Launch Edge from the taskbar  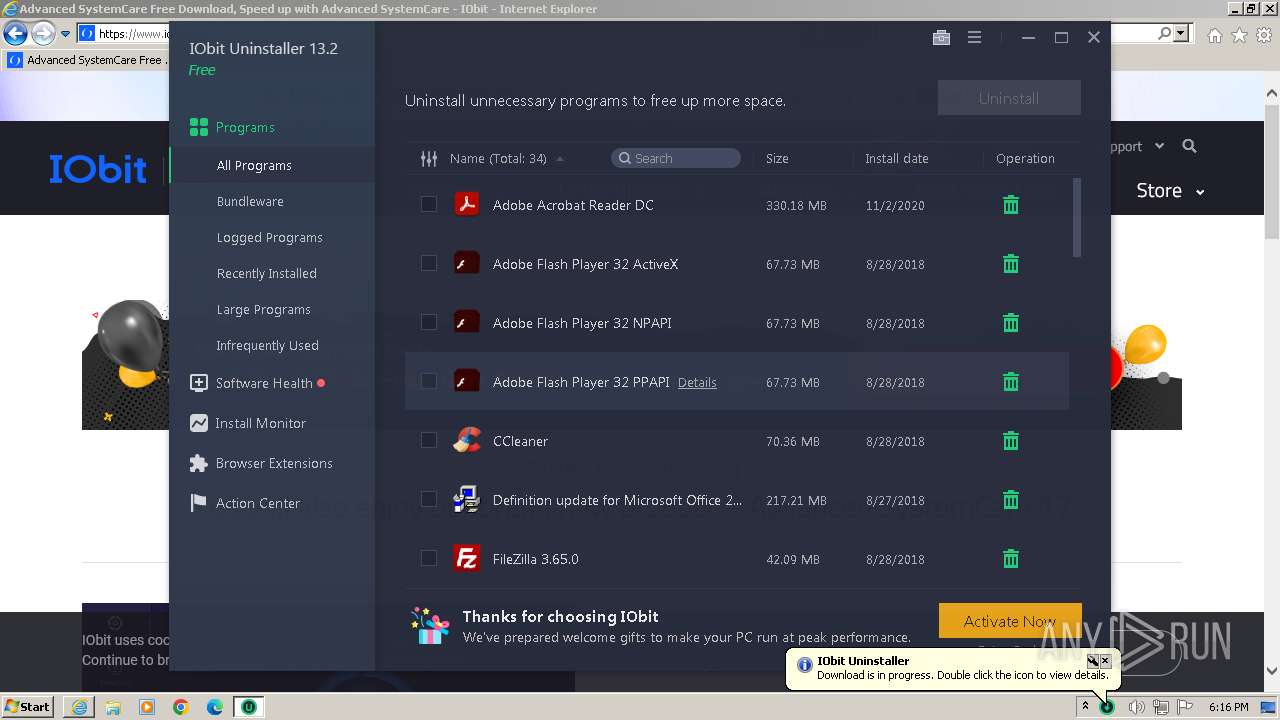(x=215, y=707)
